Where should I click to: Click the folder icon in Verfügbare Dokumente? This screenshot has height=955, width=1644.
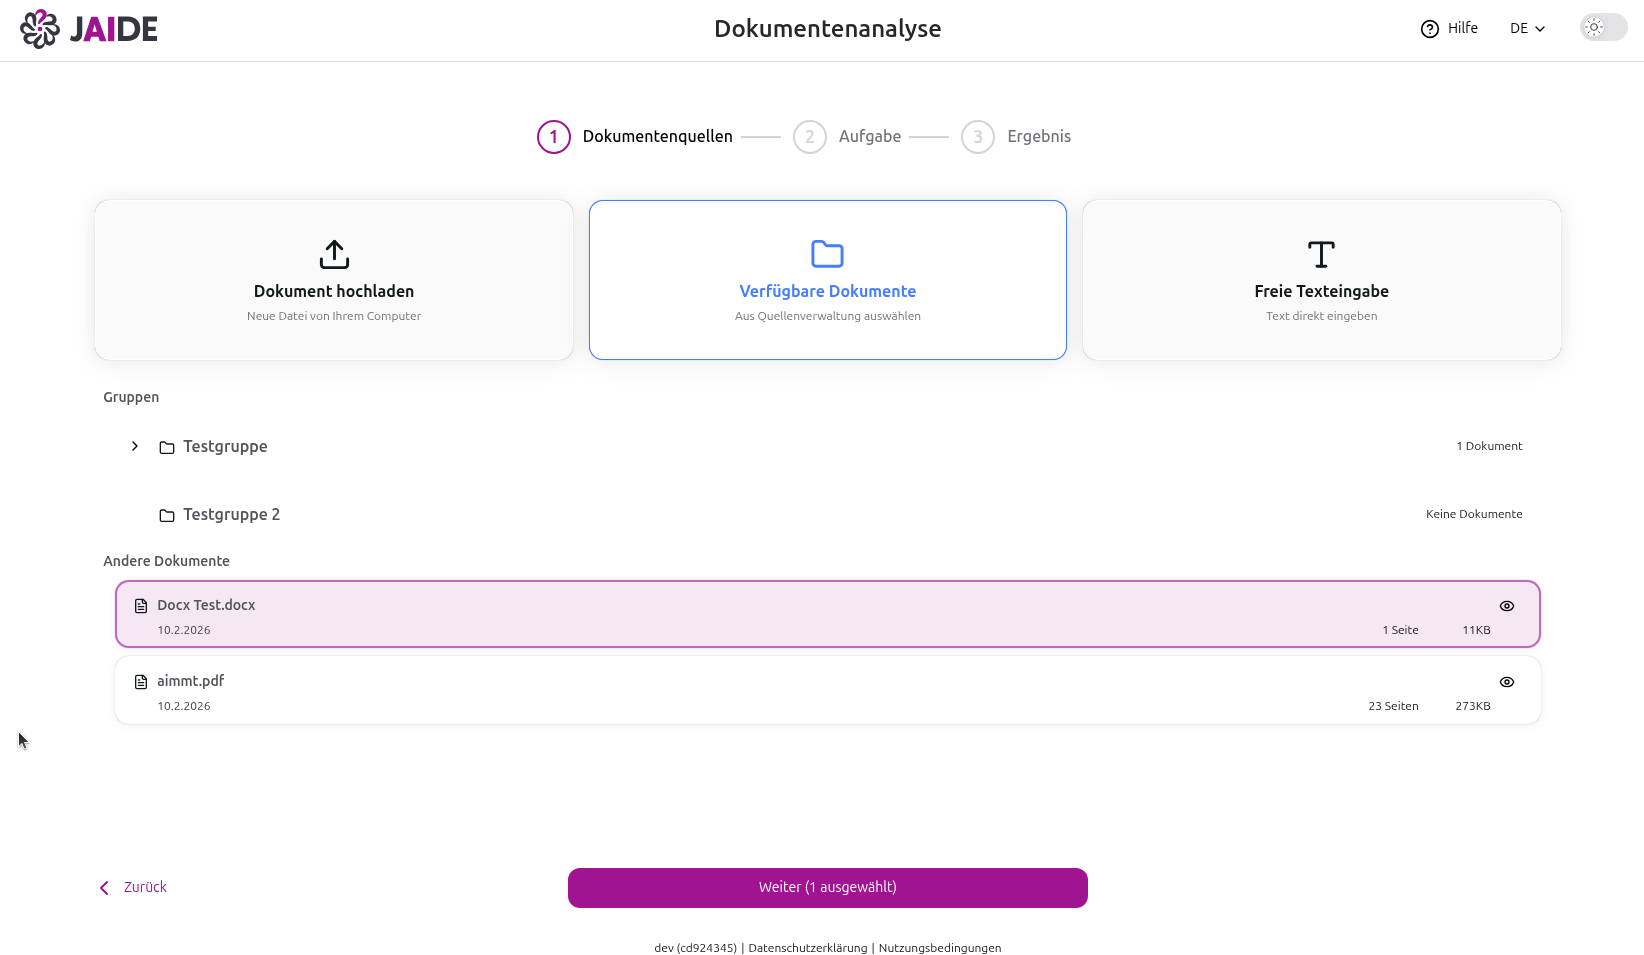pyautogui.click(x=827, y=254)
